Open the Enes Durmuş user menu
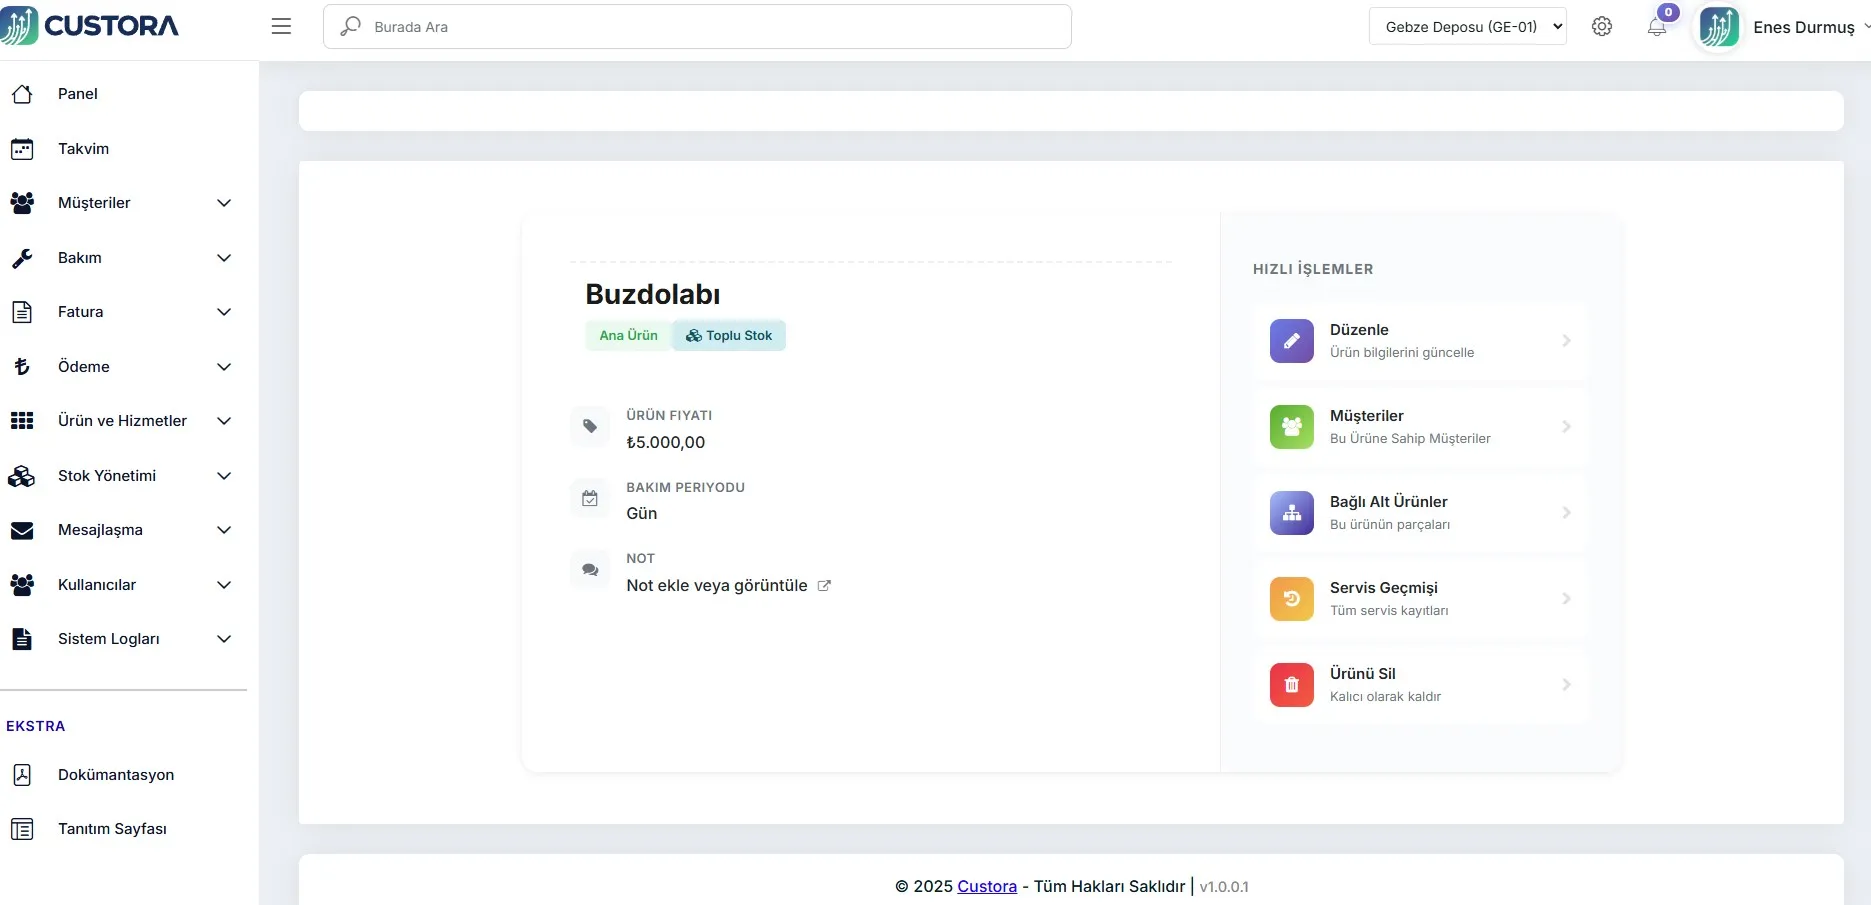The image size is (1871, 905). click(x=1802, y=27)
